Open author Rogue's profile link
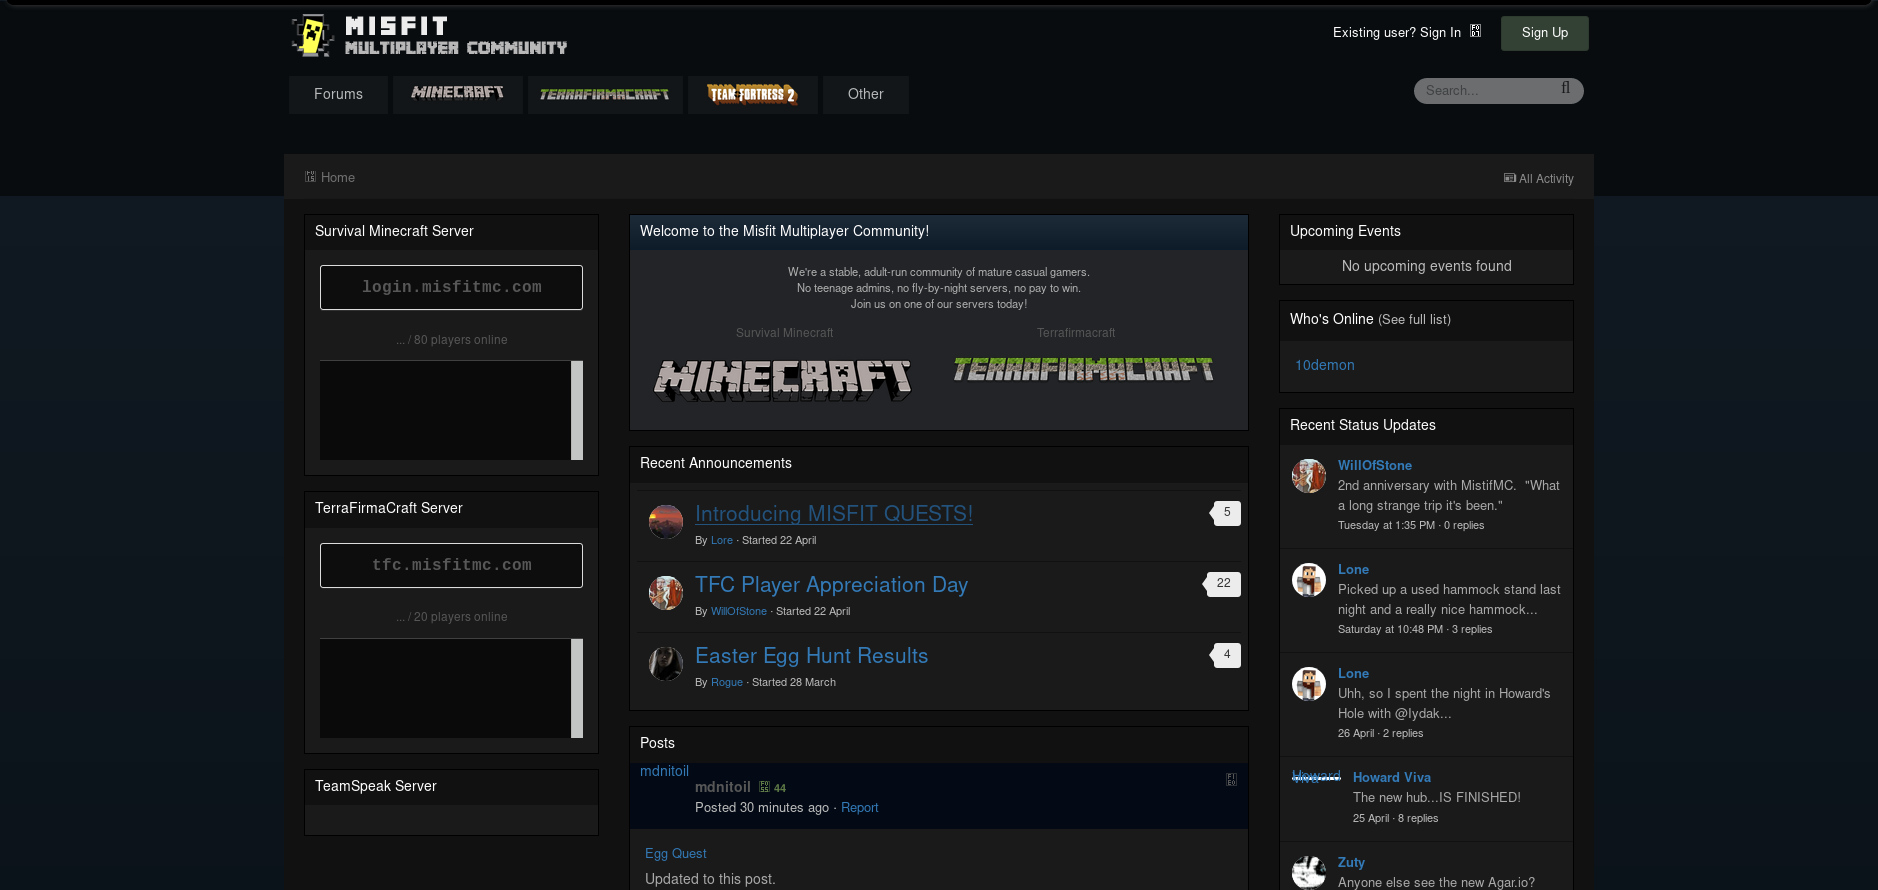Viewport: 1878px width, 890px height. [727, 683]
